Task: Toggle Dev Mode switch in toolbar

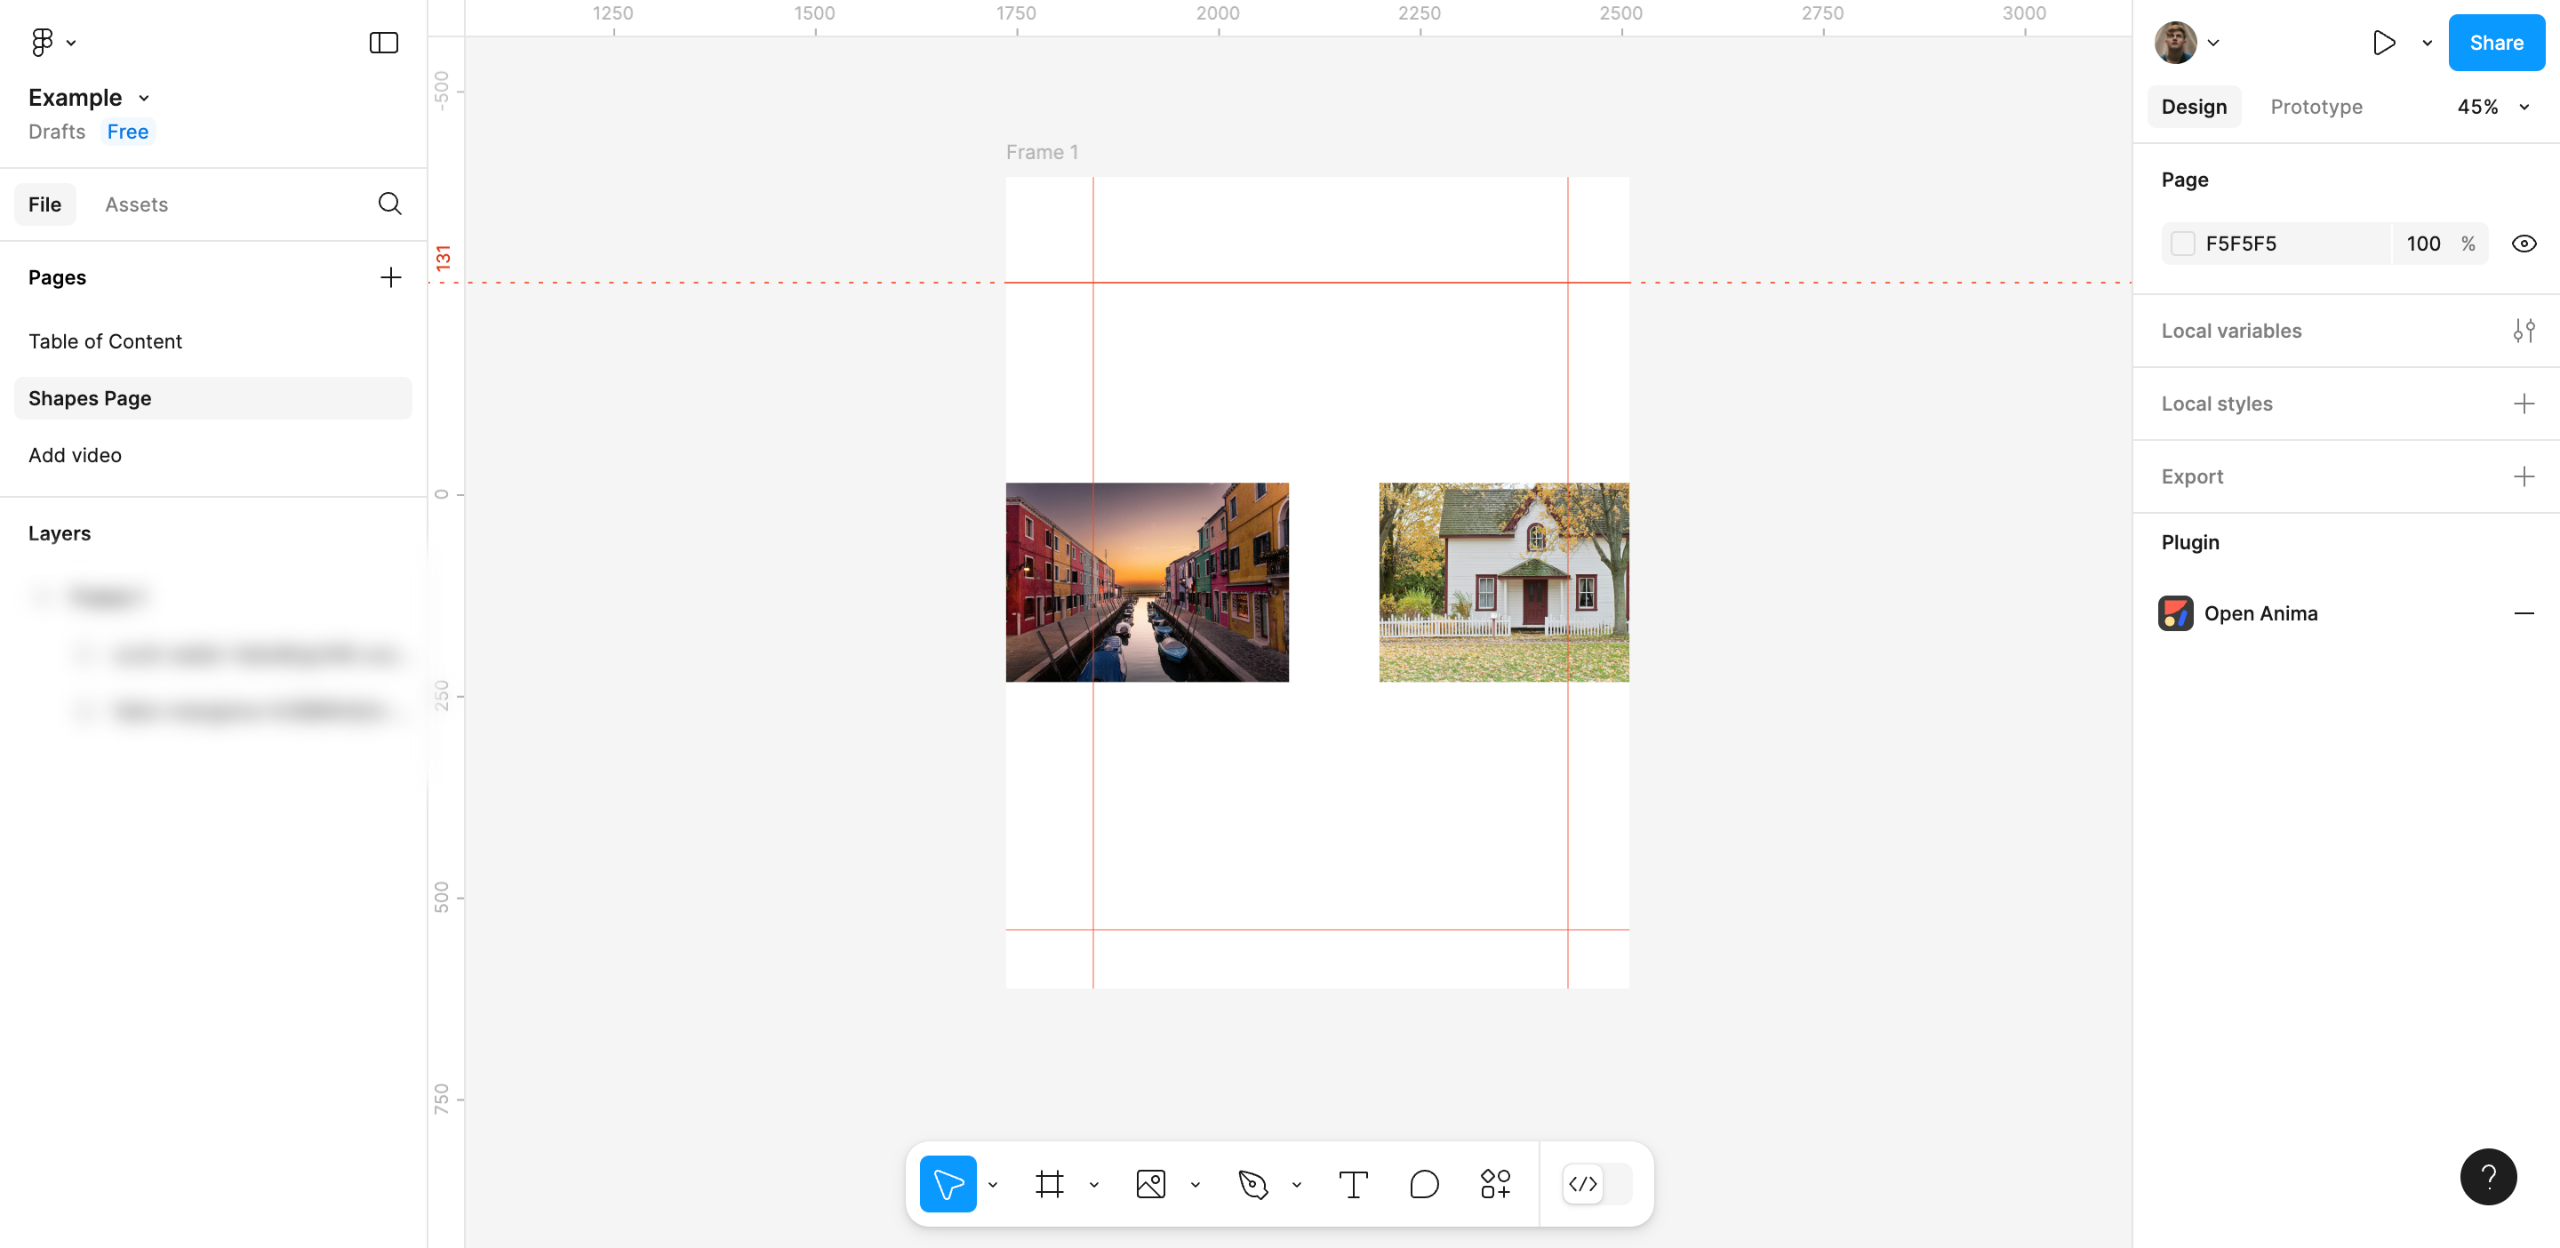Action: coord(1597,1184)
